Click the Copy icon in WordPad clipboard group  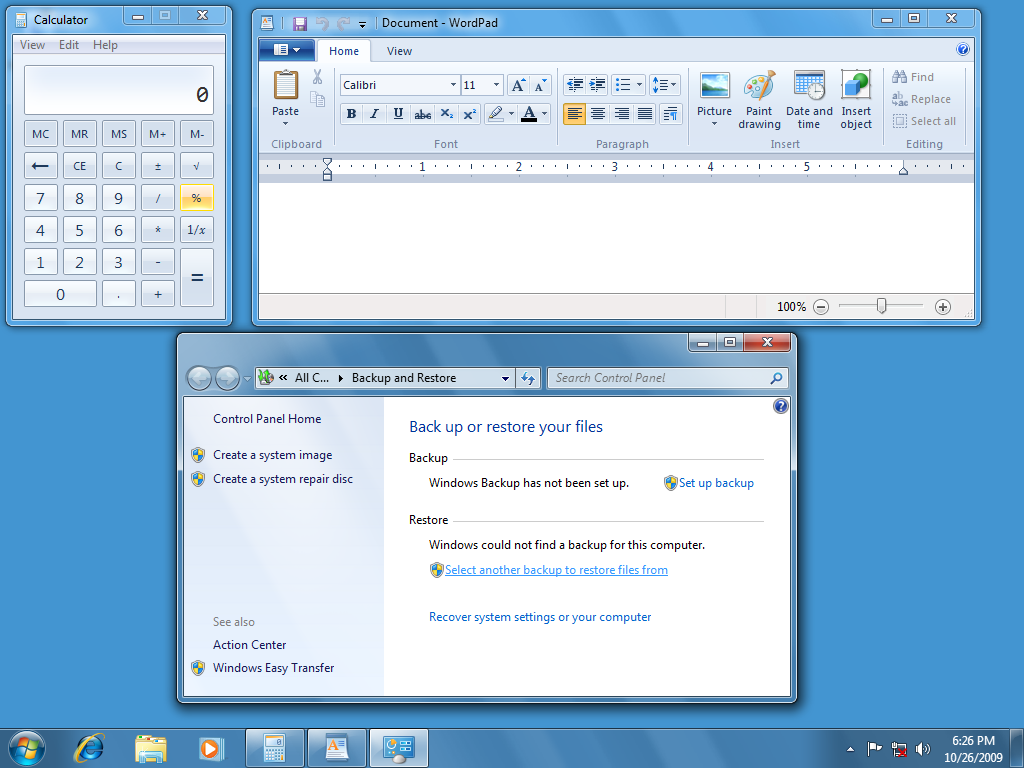tap(317, 99)
